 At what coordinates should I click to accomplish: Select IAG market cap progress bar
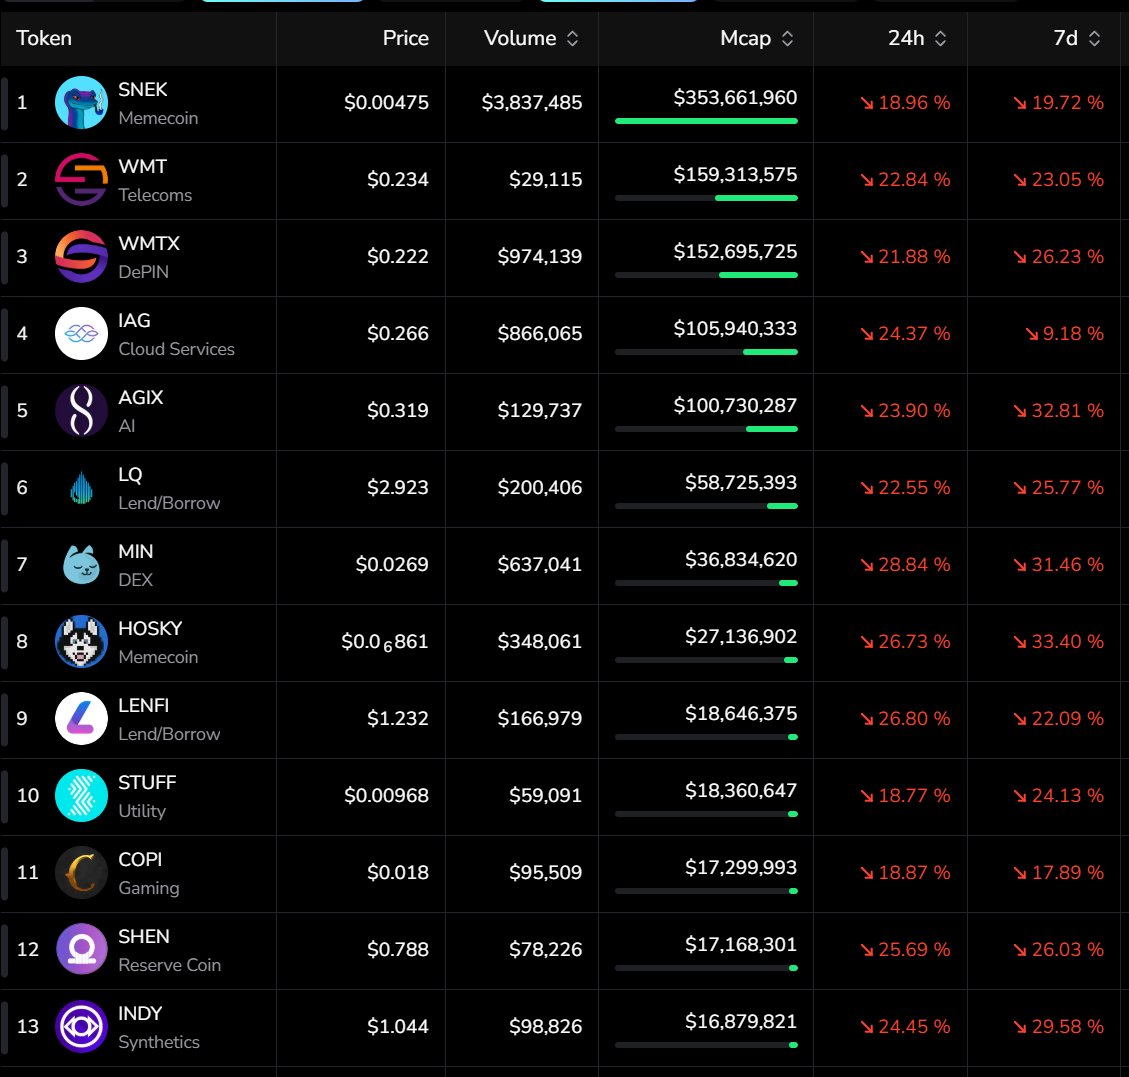pos(706,352)
